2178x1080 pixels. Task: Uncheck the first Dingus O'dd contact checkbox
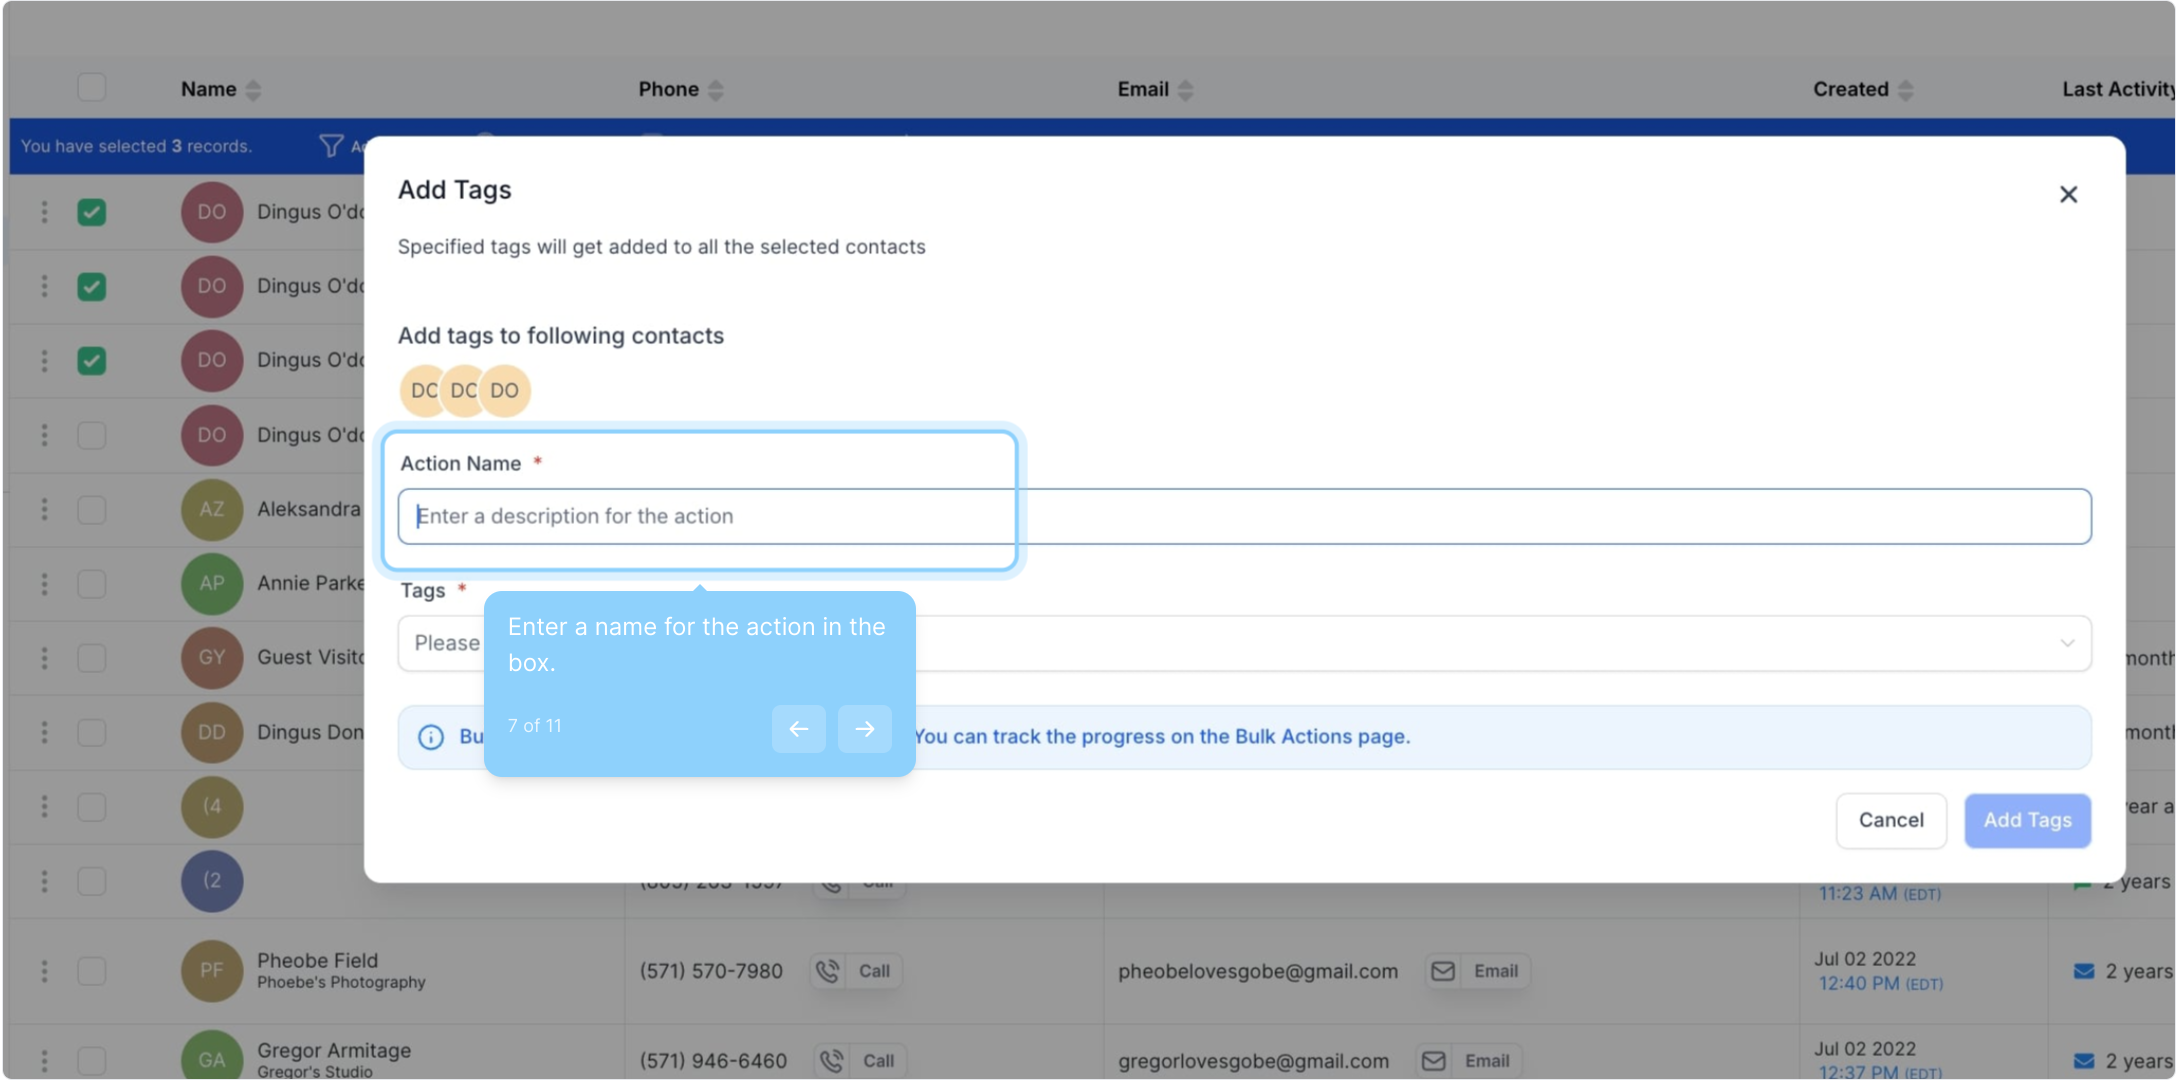(92, 212)
